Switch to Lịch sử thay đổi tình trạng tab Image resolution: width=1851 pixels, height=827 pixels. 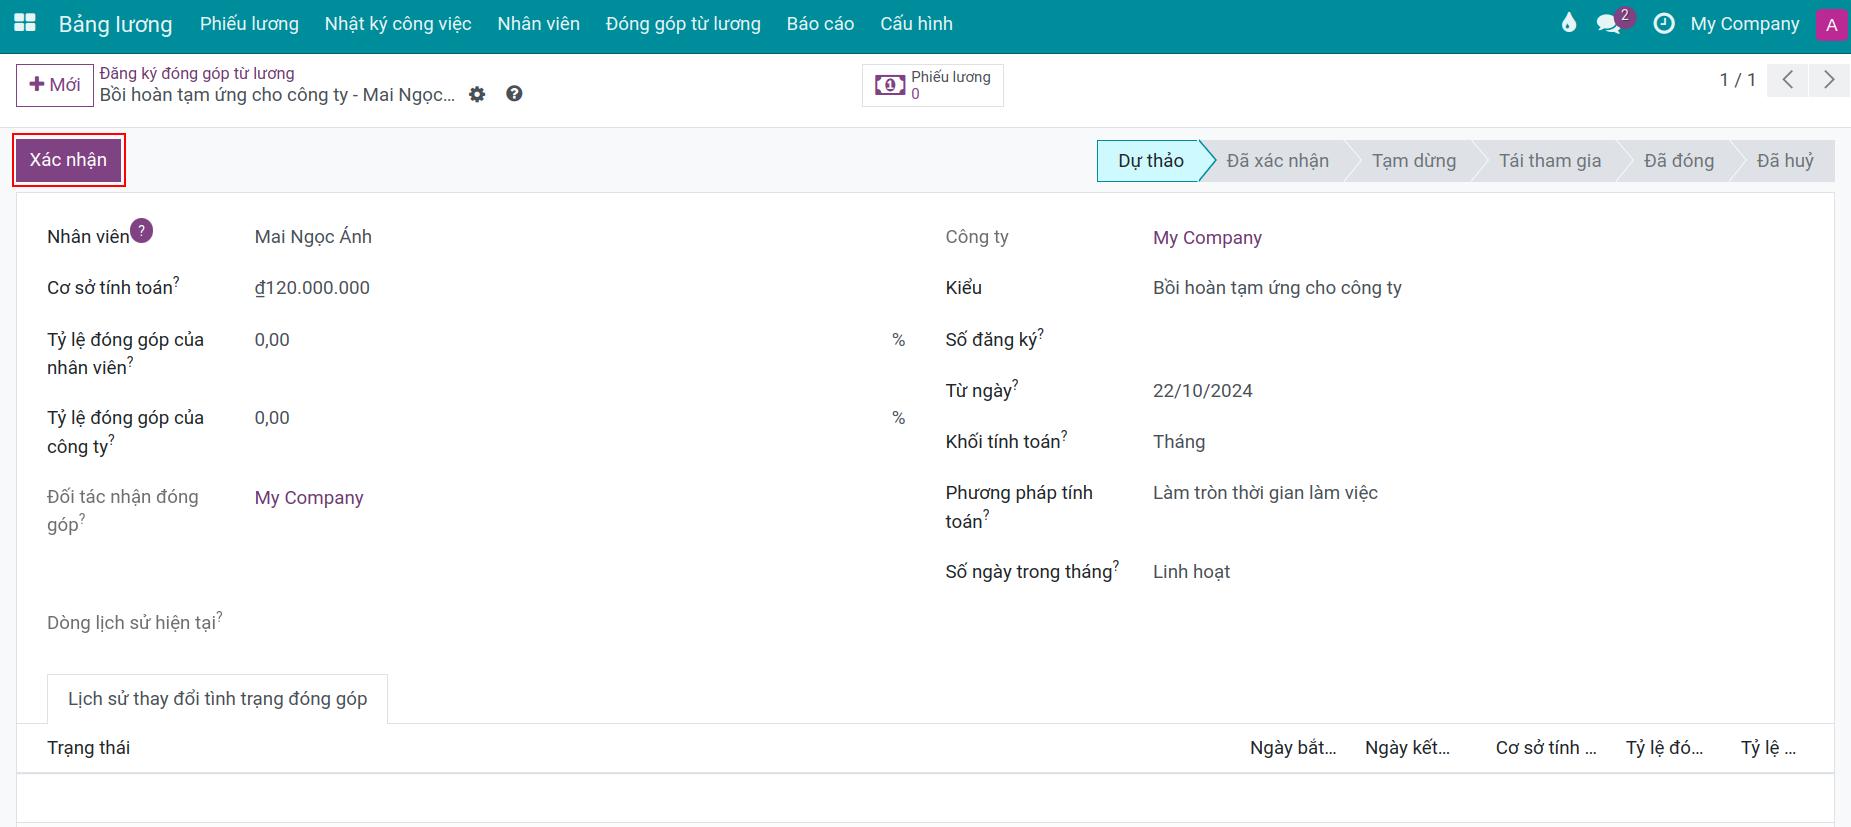coord(217,699)
